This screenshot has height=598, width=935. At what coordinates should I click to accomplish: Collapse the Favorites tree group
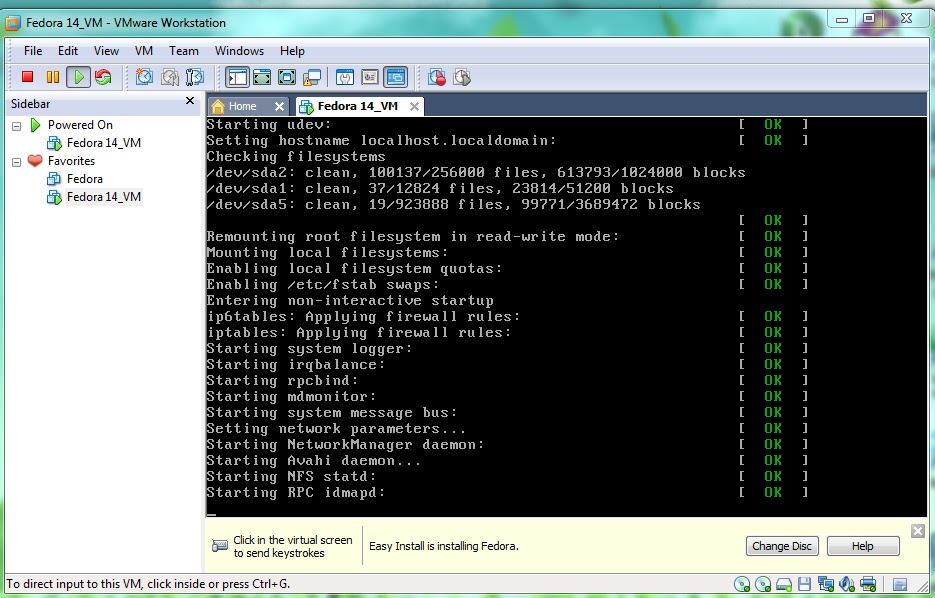pos(17,162)
